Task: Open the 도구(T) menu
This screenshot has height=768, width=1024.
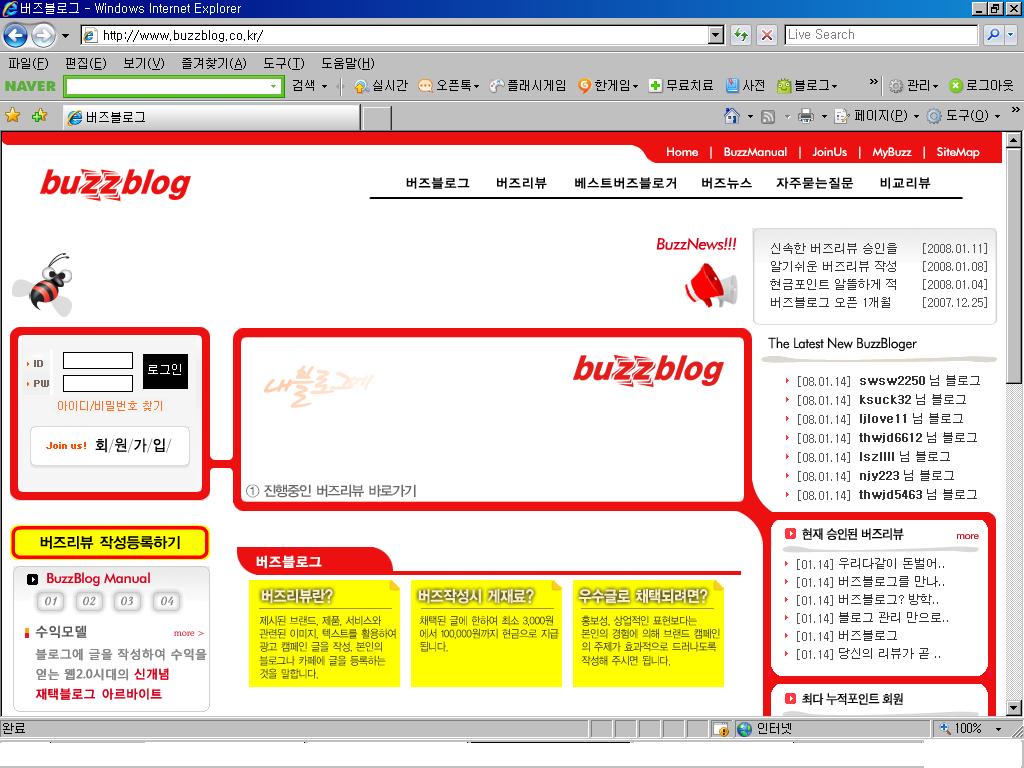Action: [x=283, y=63]
